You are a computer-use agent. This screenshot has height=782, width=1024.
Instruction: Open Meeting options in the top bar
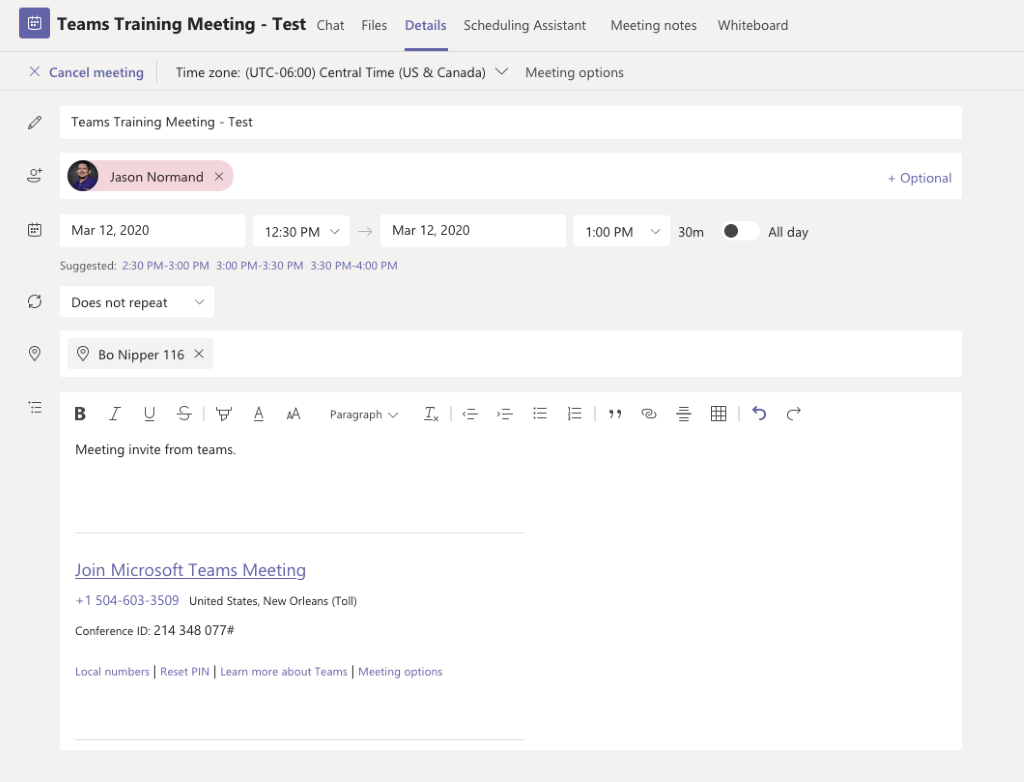click(x=575, y=73)
